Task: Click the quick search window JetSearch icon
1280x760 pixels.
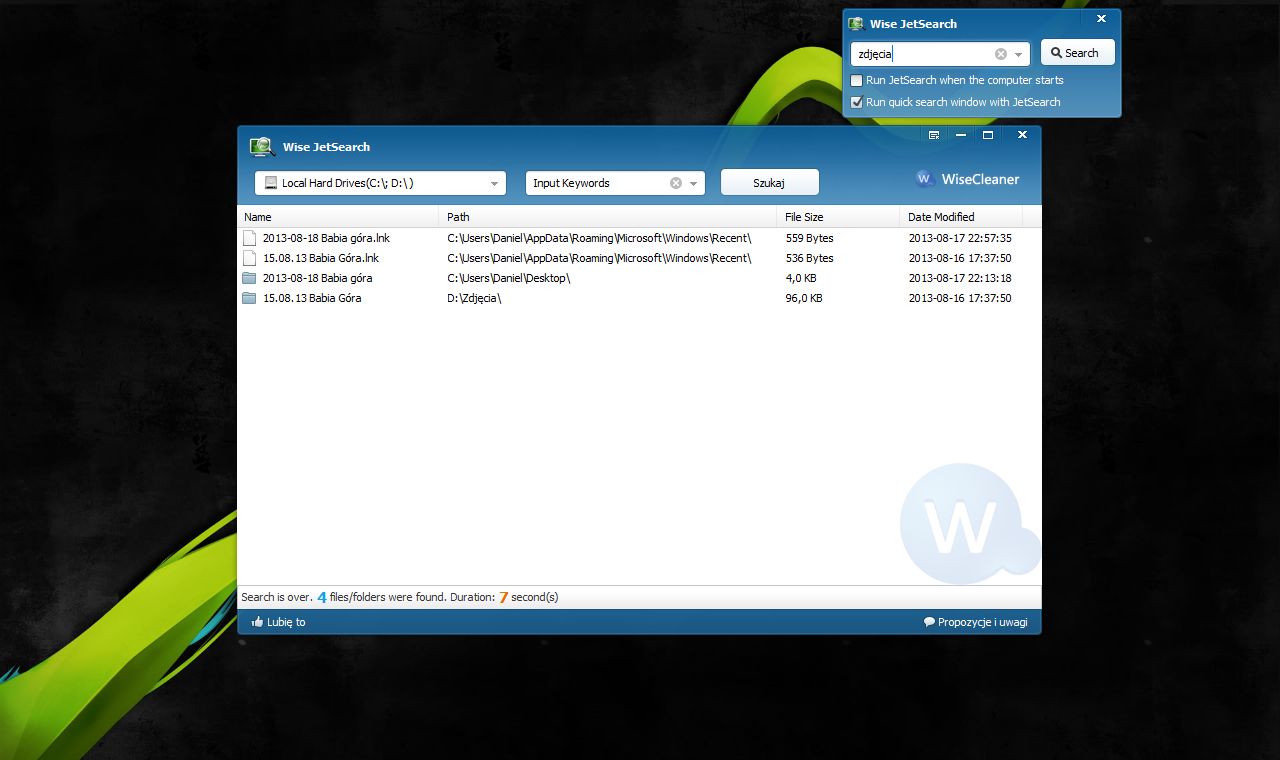Action: click(x=856, y=24)
